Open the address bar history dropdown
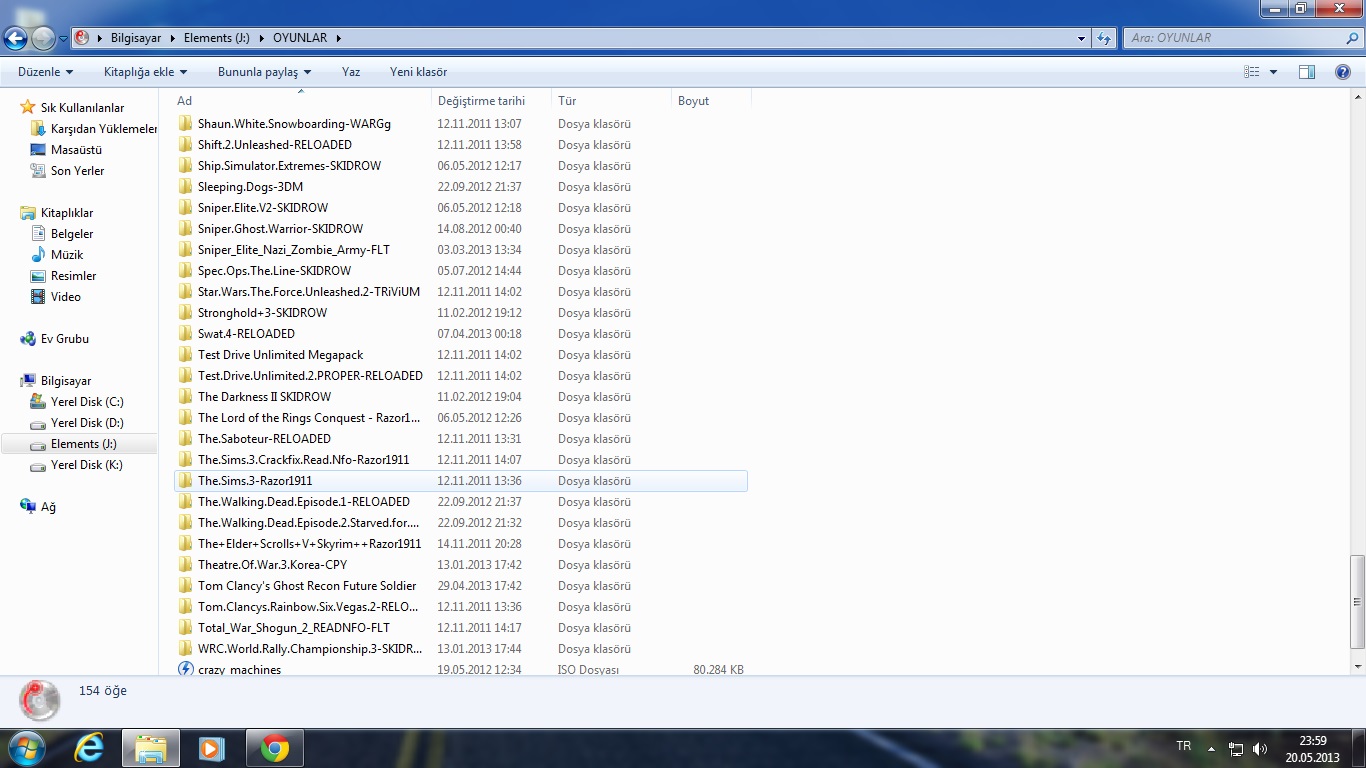Image resolution: width=1366 pixels, height=768 pixels. tap(1082, 38)
